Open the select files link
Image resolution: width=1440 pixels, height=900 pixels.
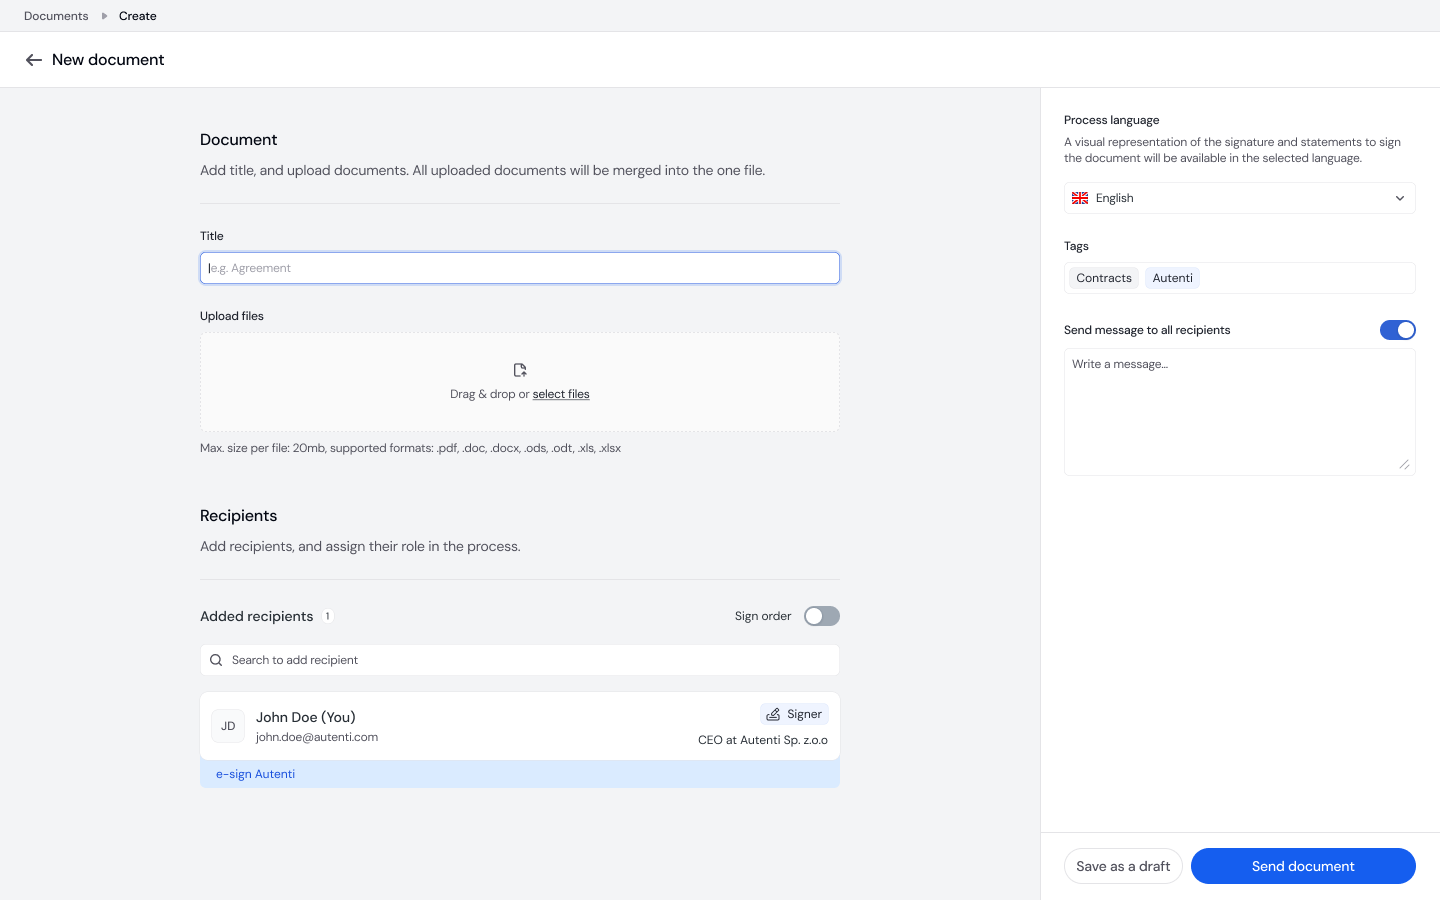pyautogui.click(x=561, y=394)
